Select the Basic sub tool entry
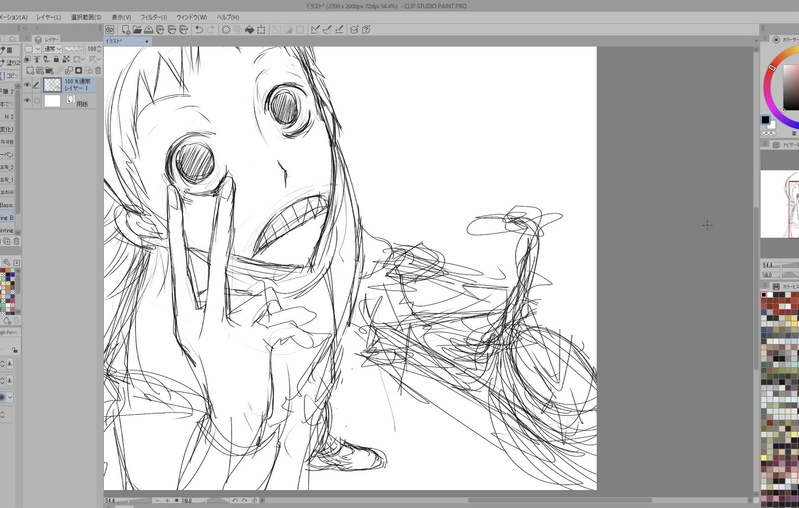Screen dimensions: 799x508 tap(7, 205)
